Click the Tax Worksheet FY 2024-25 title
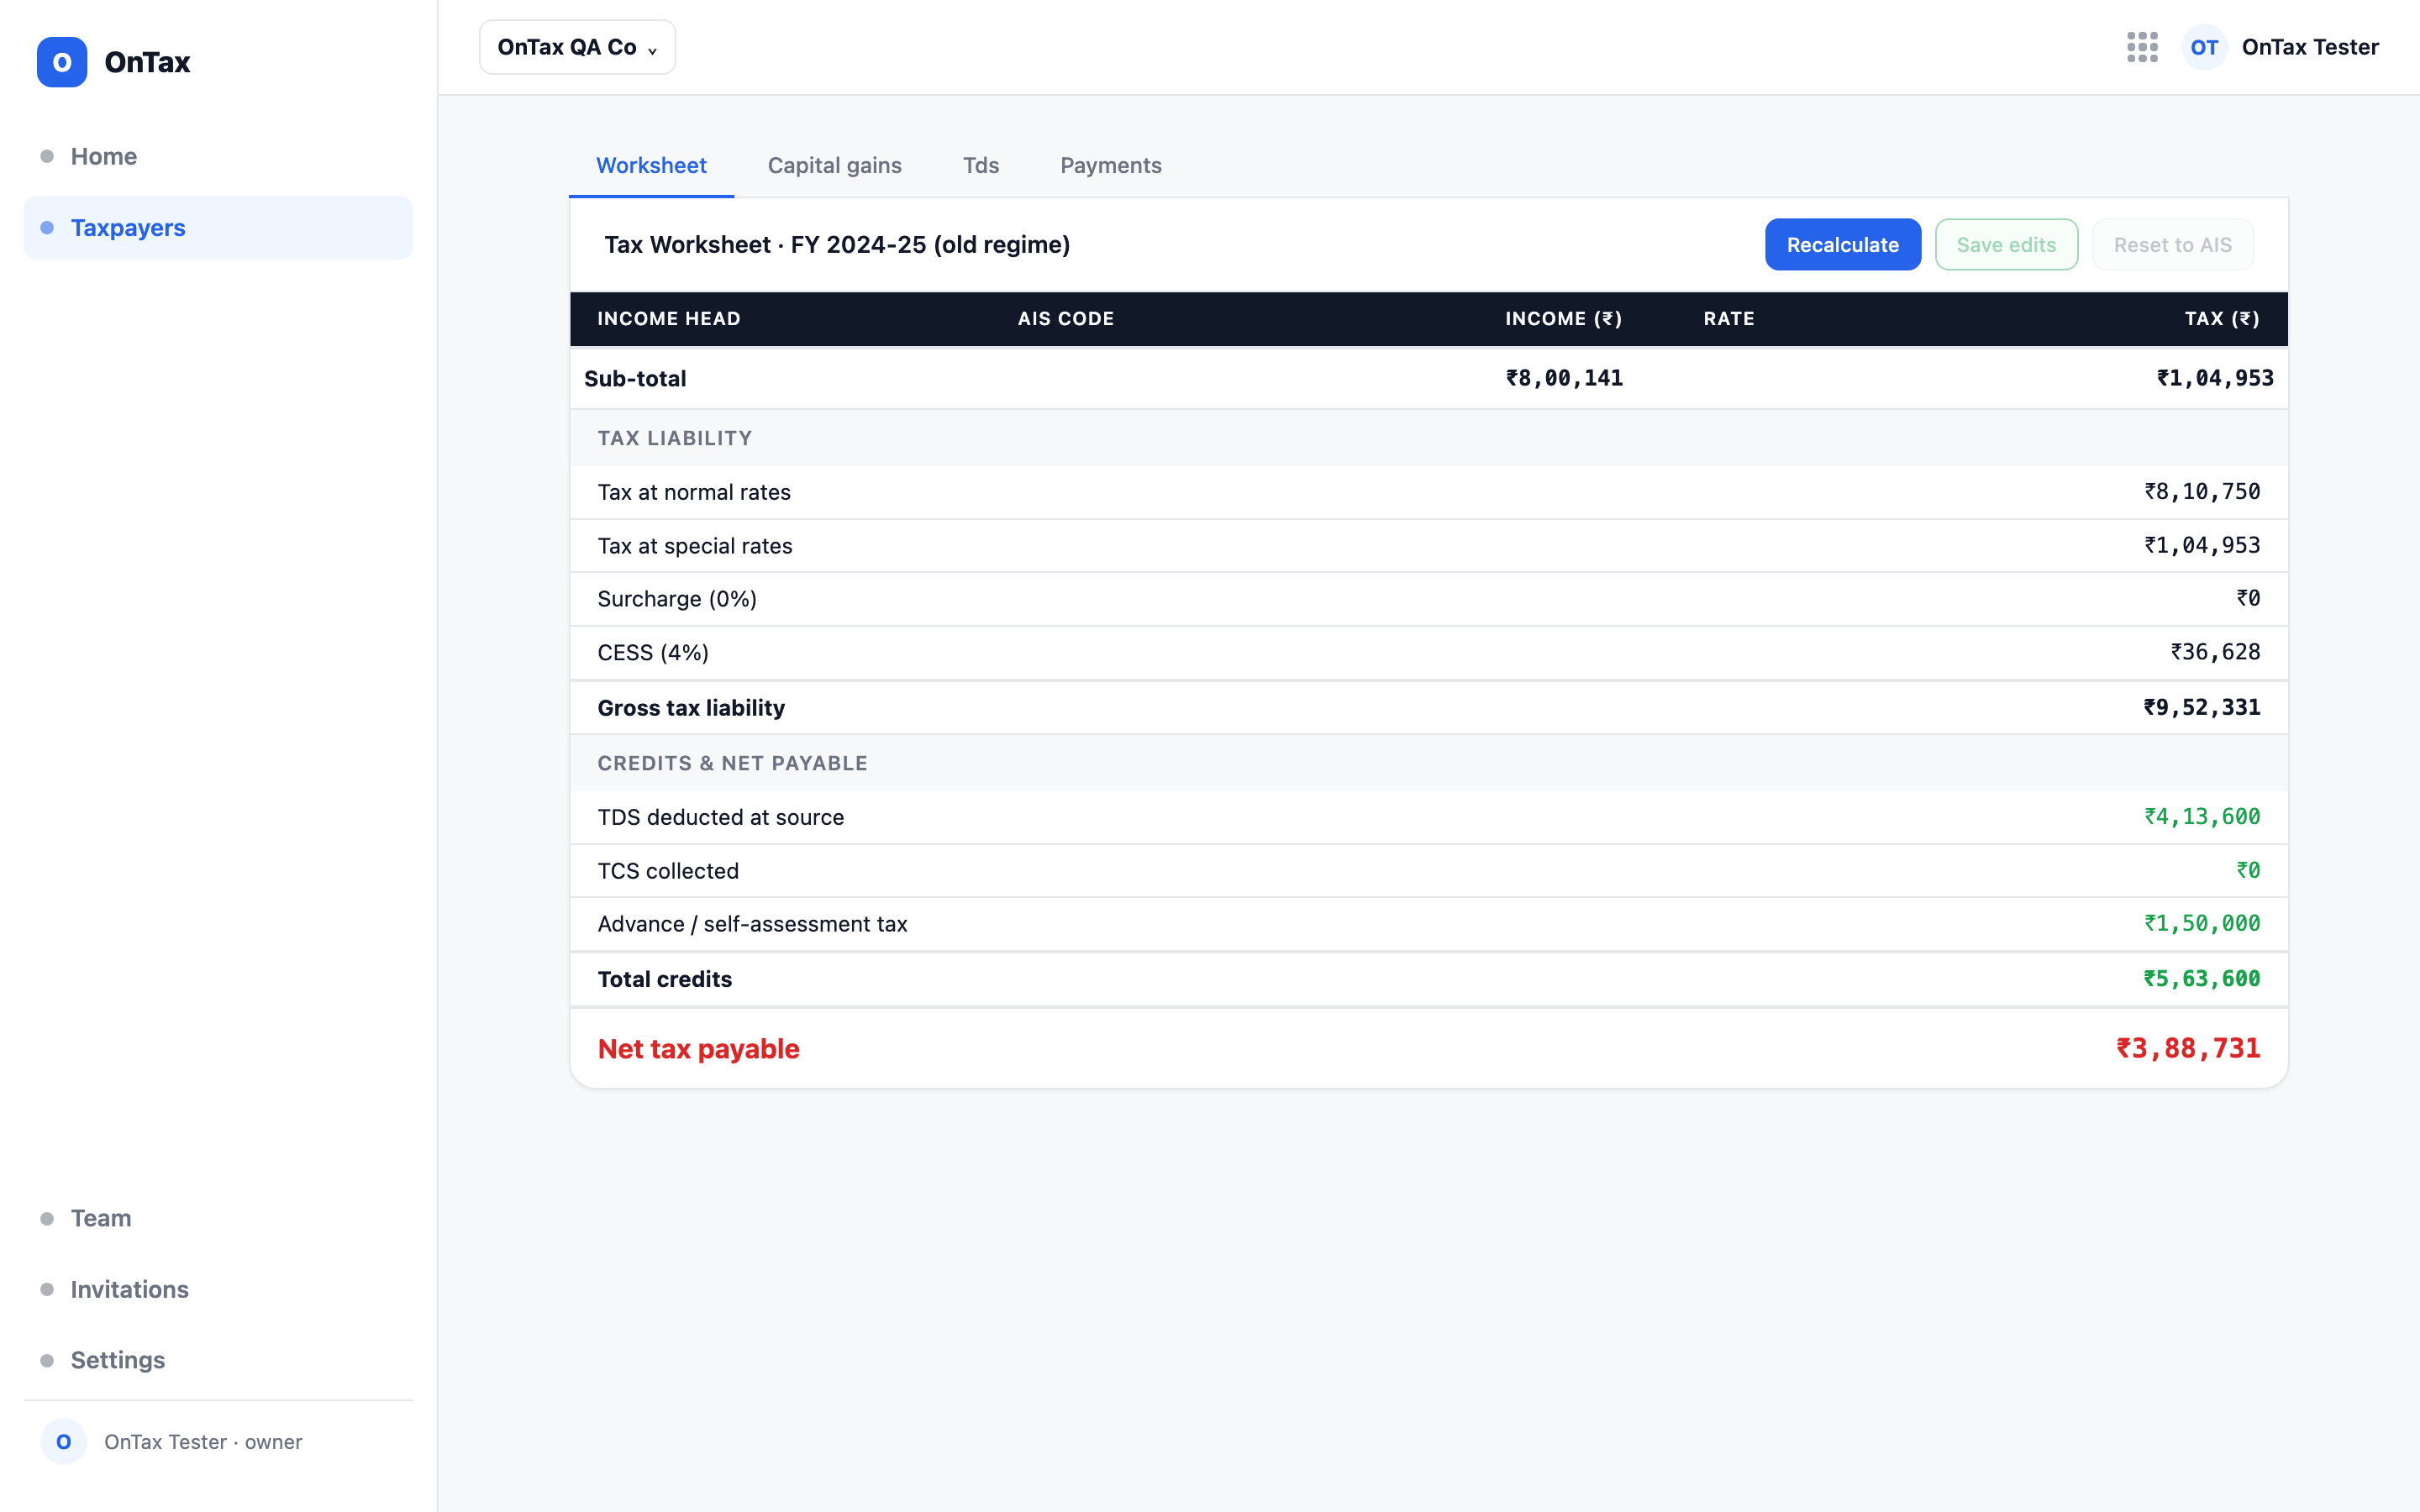Screen dimensions: 2420x1512 tap(837, 244)
